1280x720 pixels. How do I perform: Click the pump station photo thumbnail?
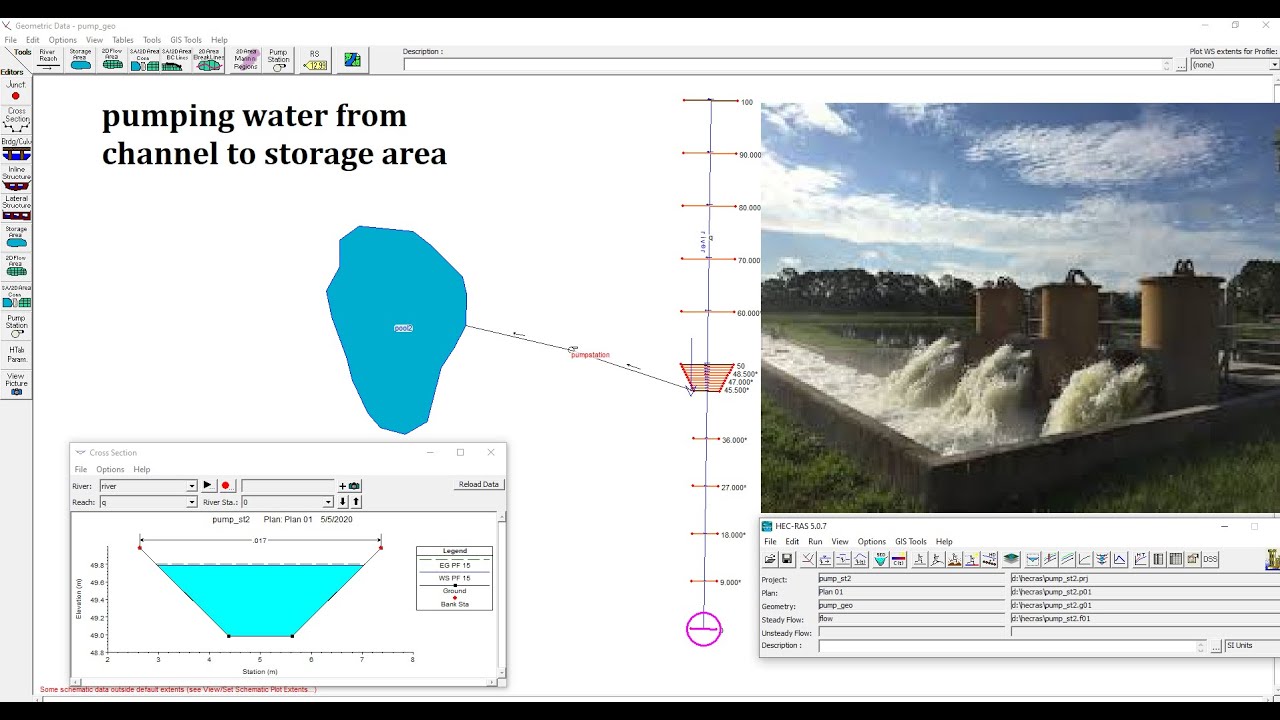click(1020, 308)
